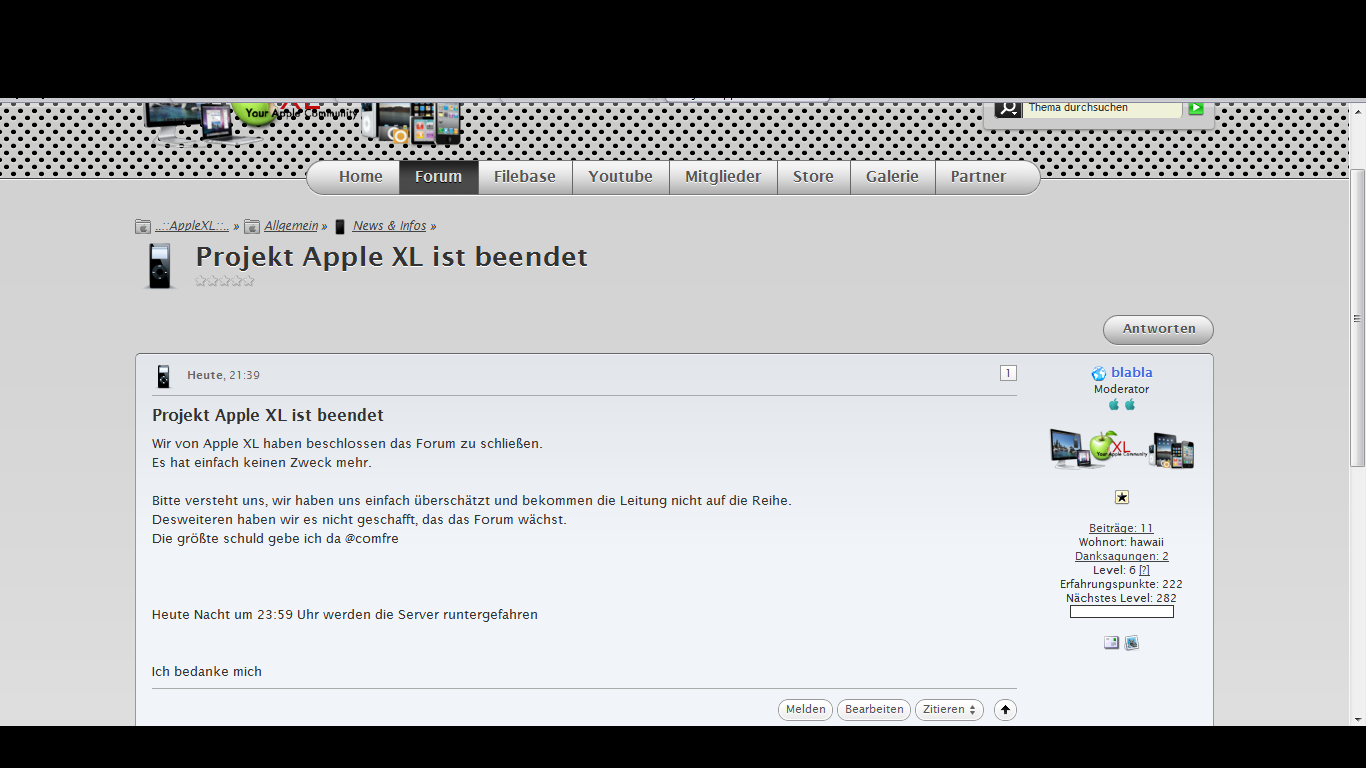Click the Moderator rank label

point(1122,389)
